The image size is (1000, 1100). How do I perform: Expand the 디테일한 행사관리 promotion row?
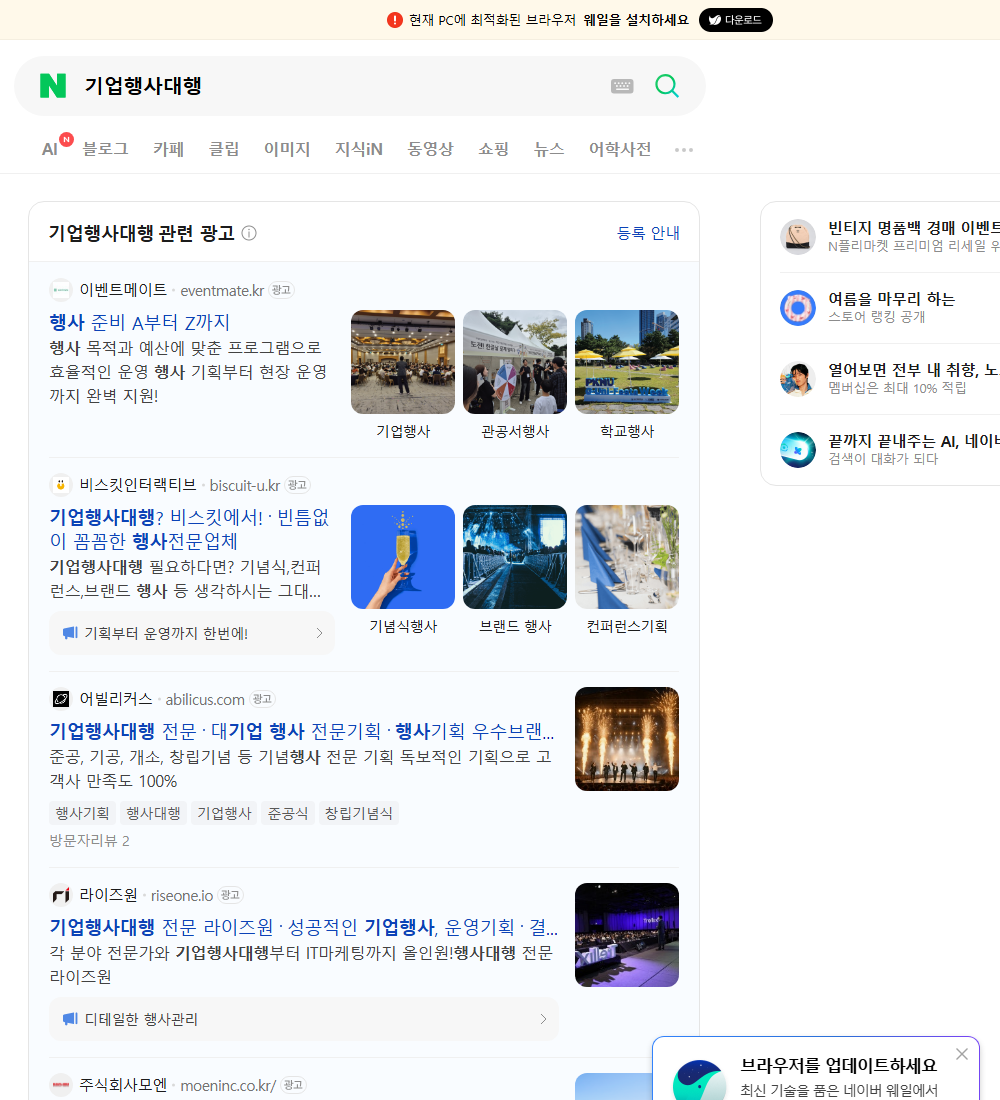tap(304, 1019)
